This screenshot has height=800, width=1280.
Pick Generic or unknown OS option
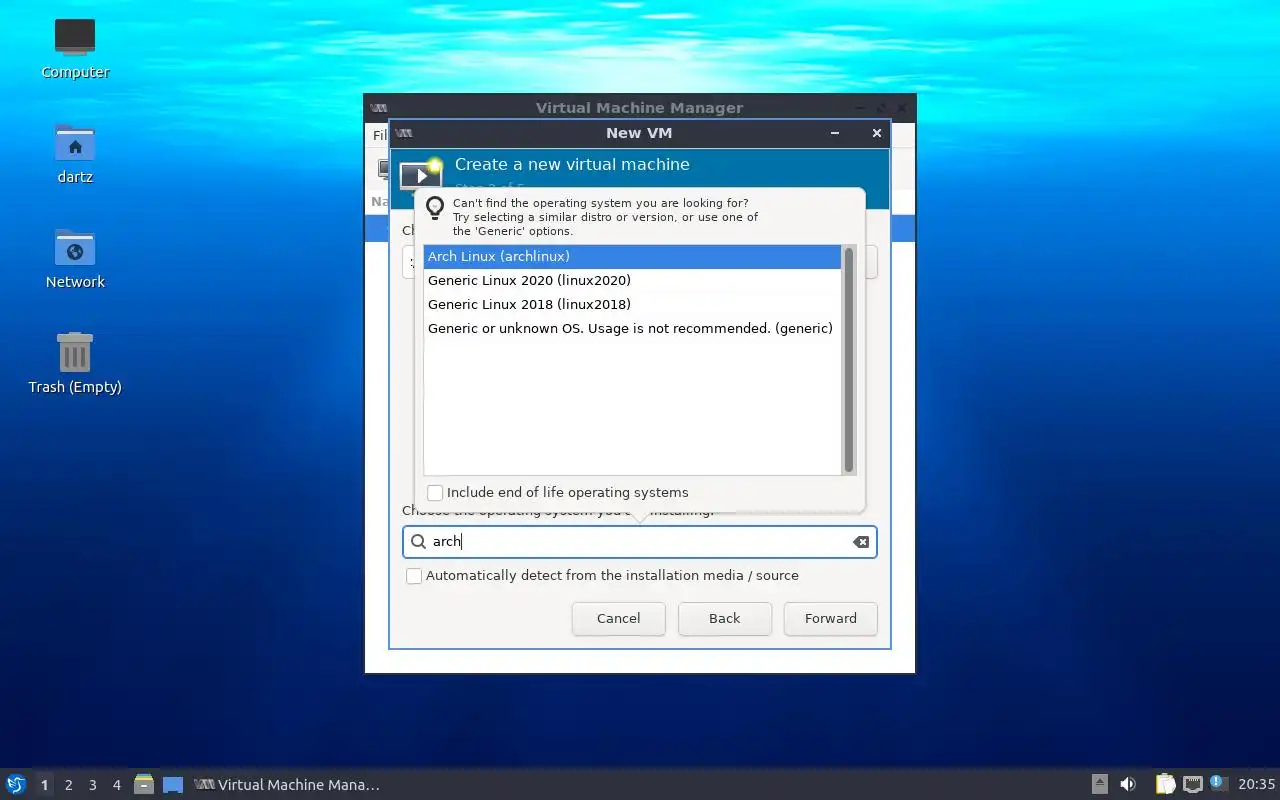(x=632, y=329)
